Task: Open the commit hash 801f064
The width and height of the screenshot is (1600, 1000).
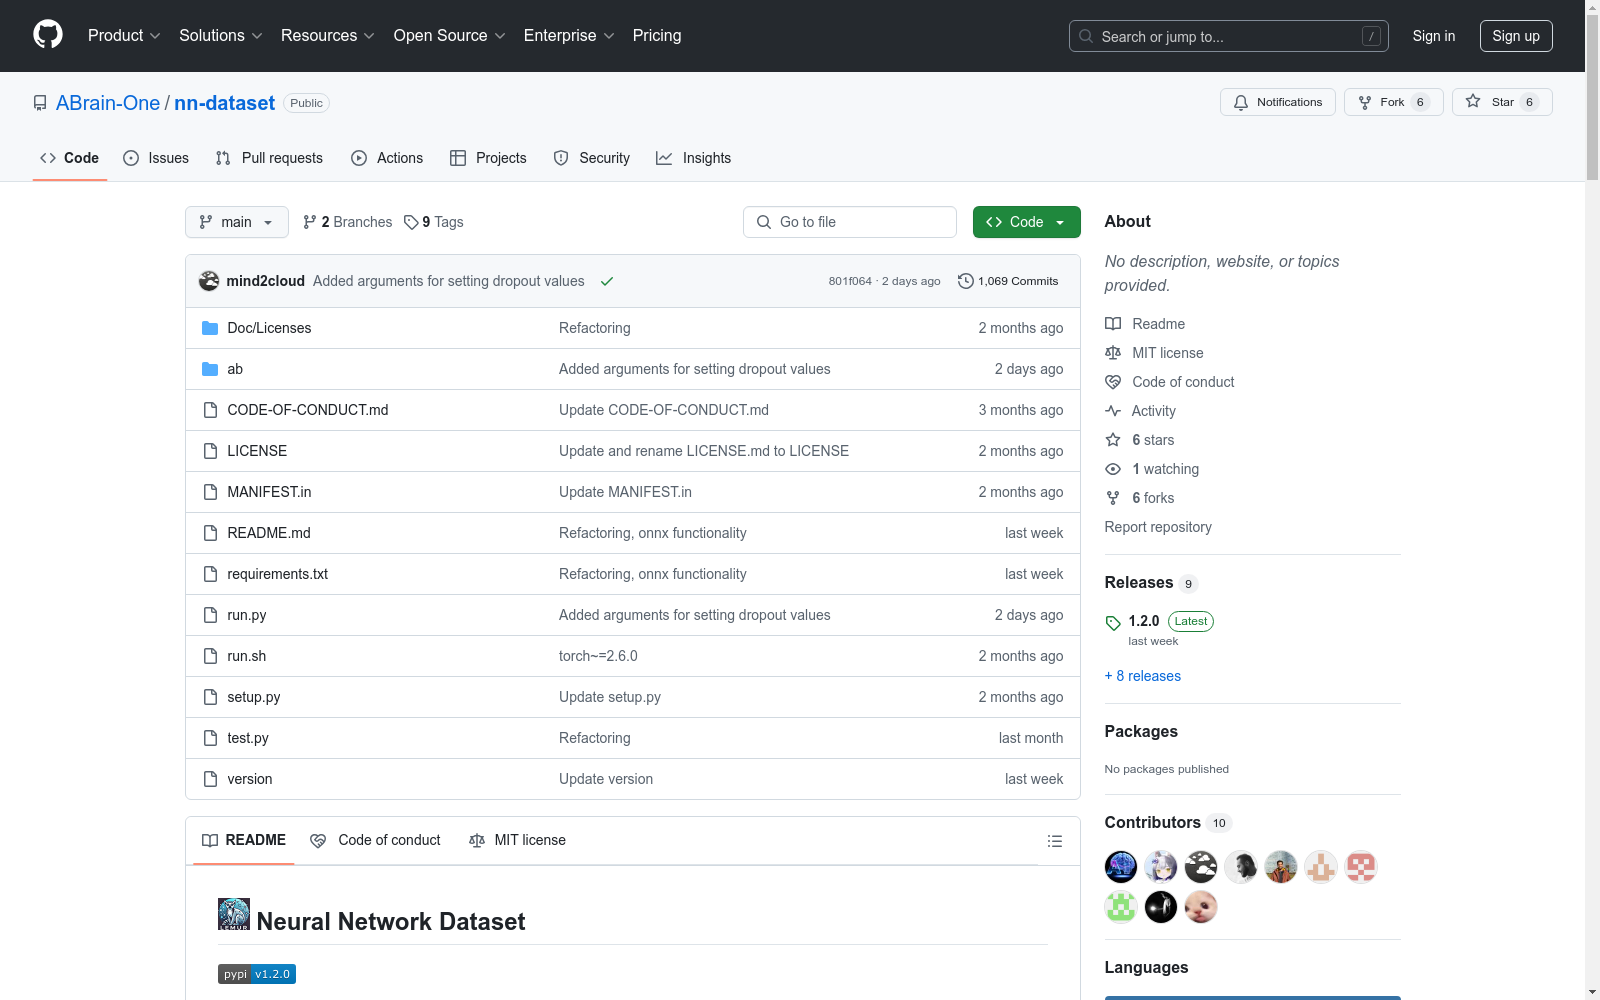Action: pyautogui.click(x=850, y=281)
